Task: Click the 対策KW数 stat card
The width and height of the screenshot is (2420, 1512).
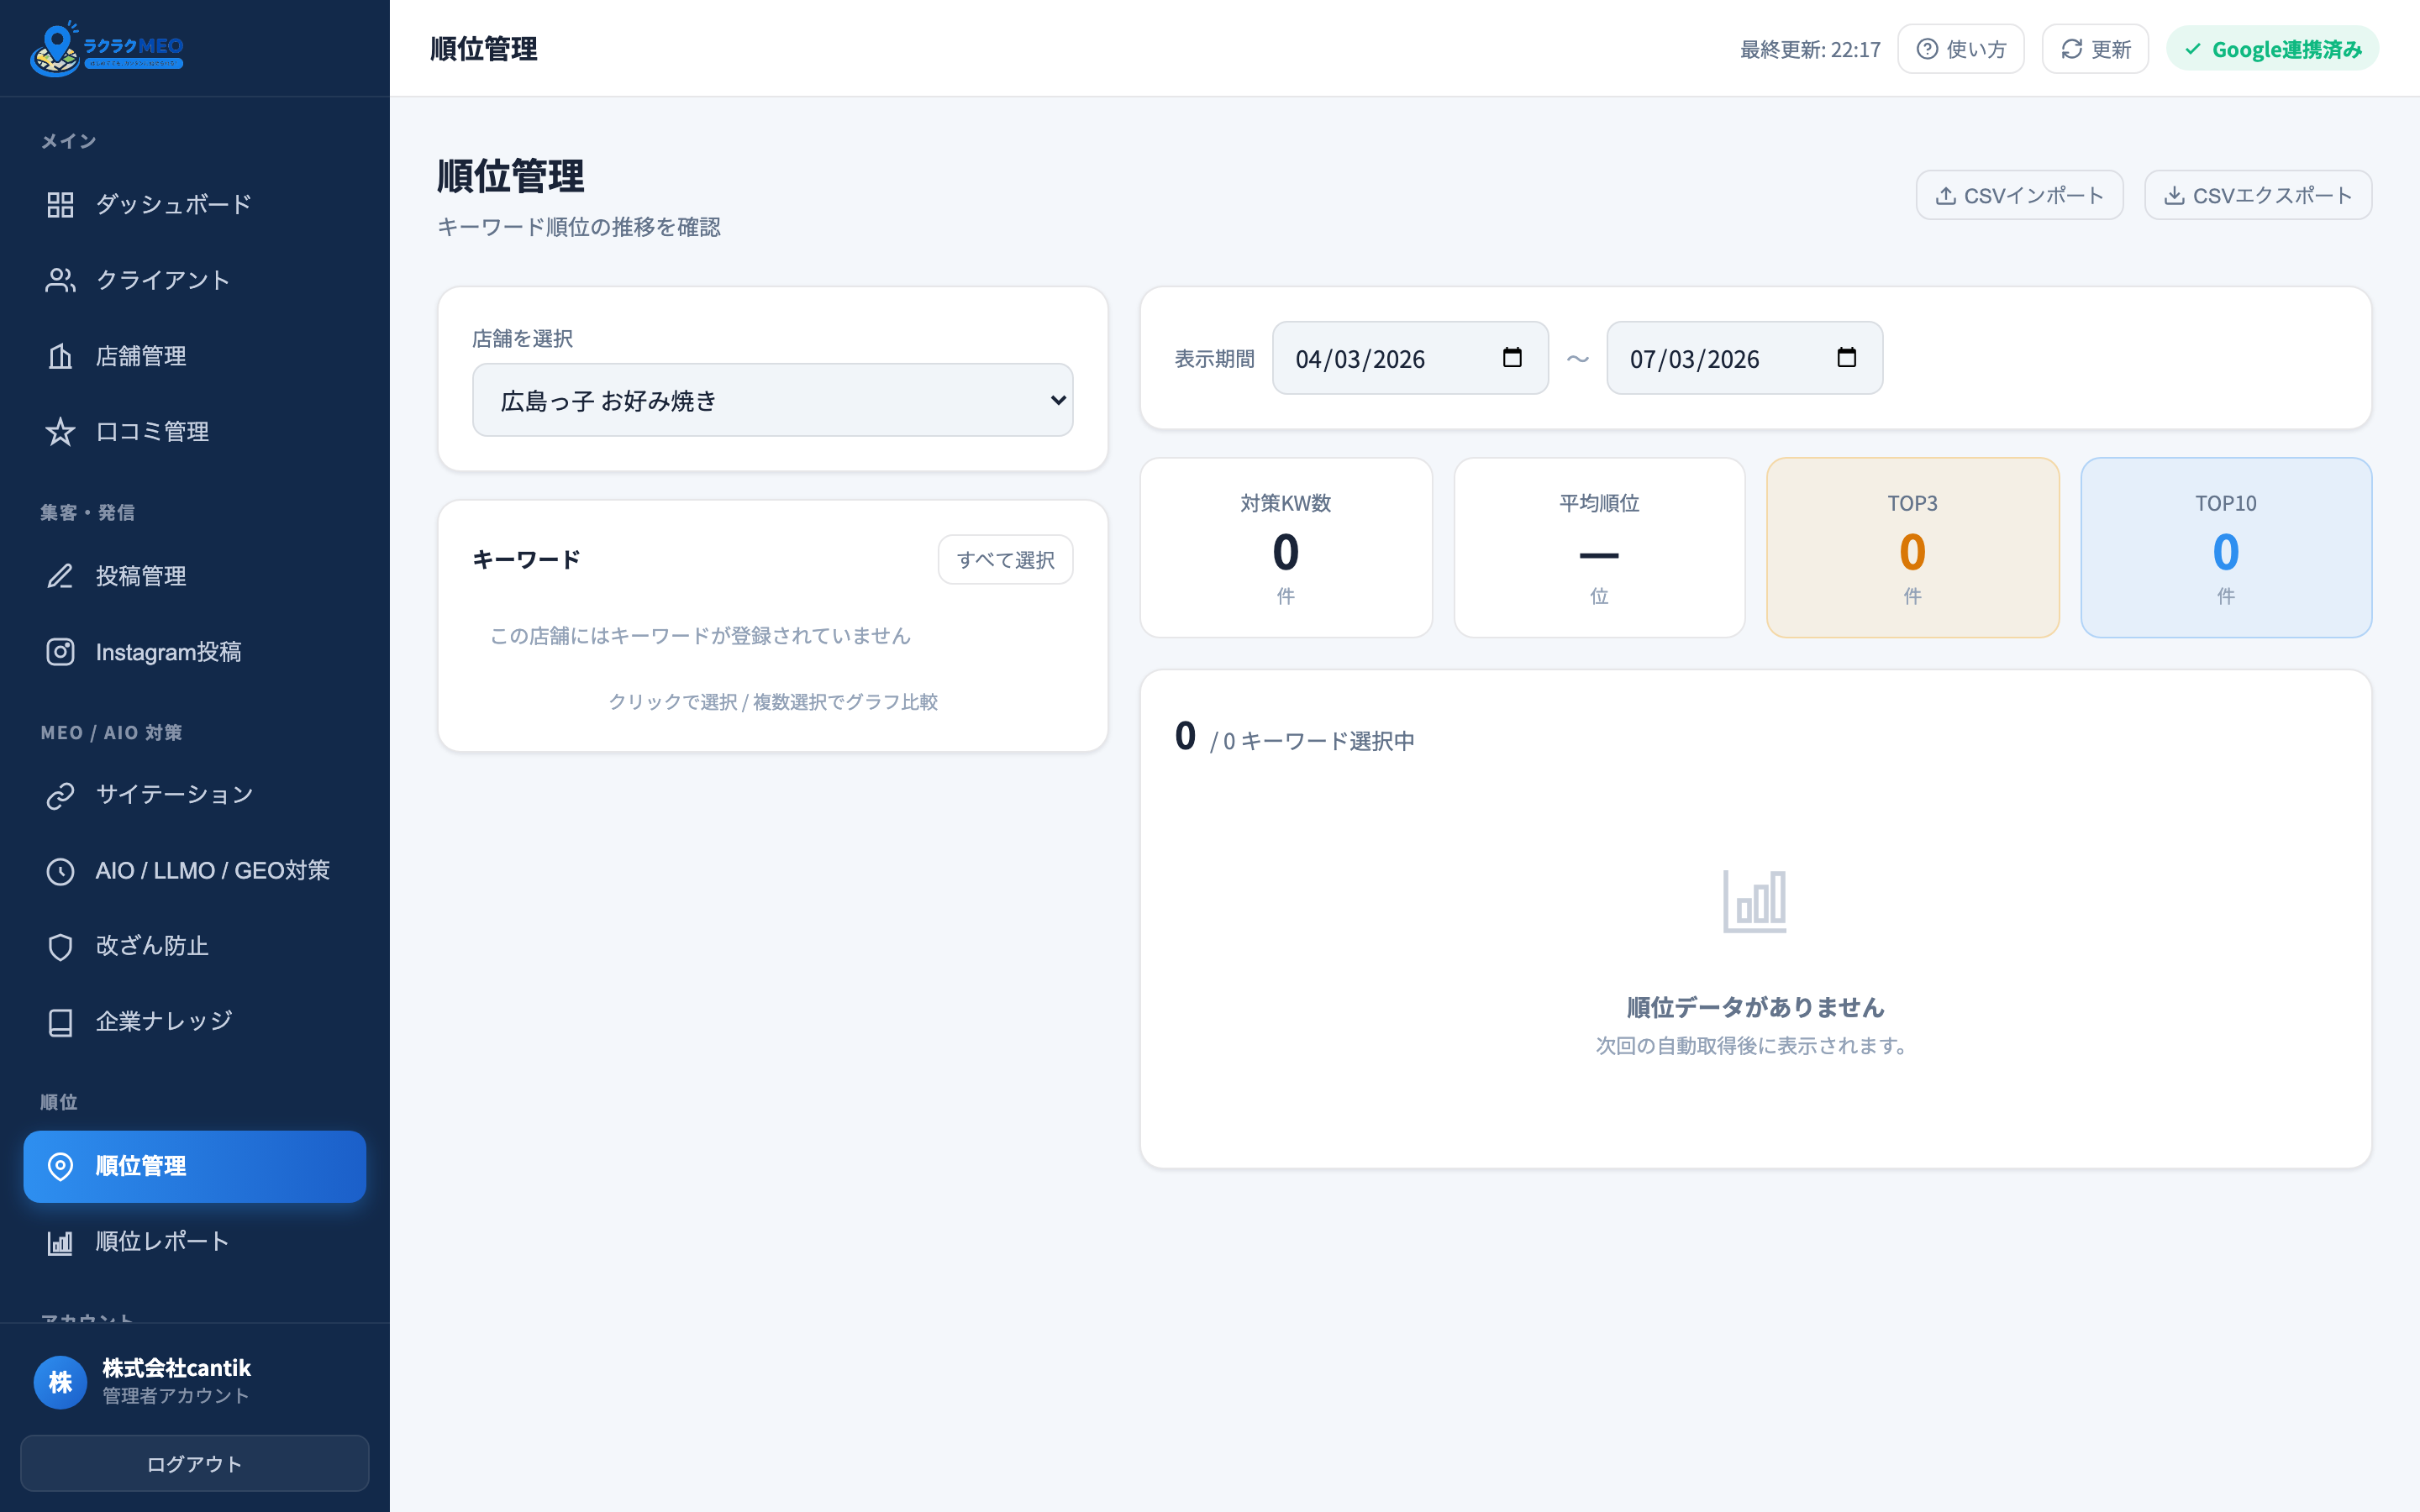Action: [1286, 548]
